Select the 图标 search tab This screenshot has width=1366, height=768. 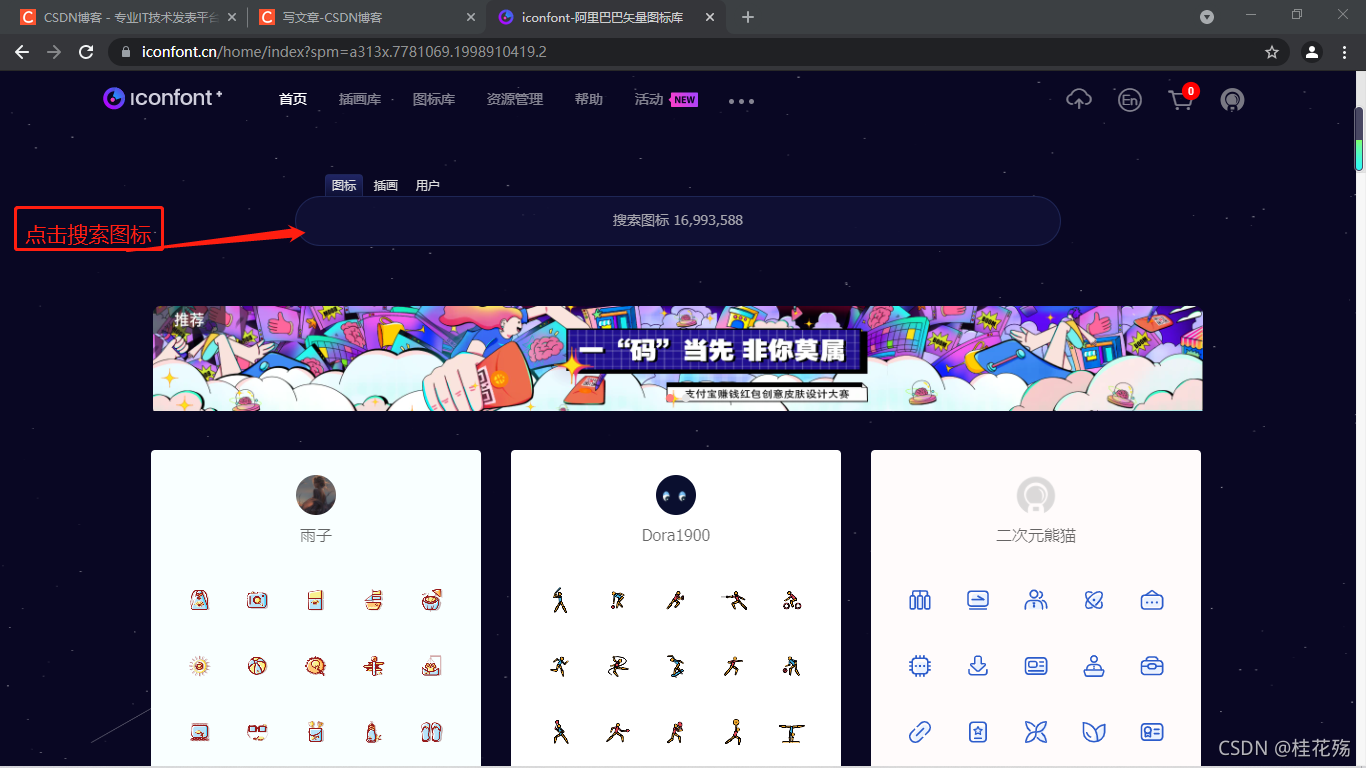pos(344,185)
